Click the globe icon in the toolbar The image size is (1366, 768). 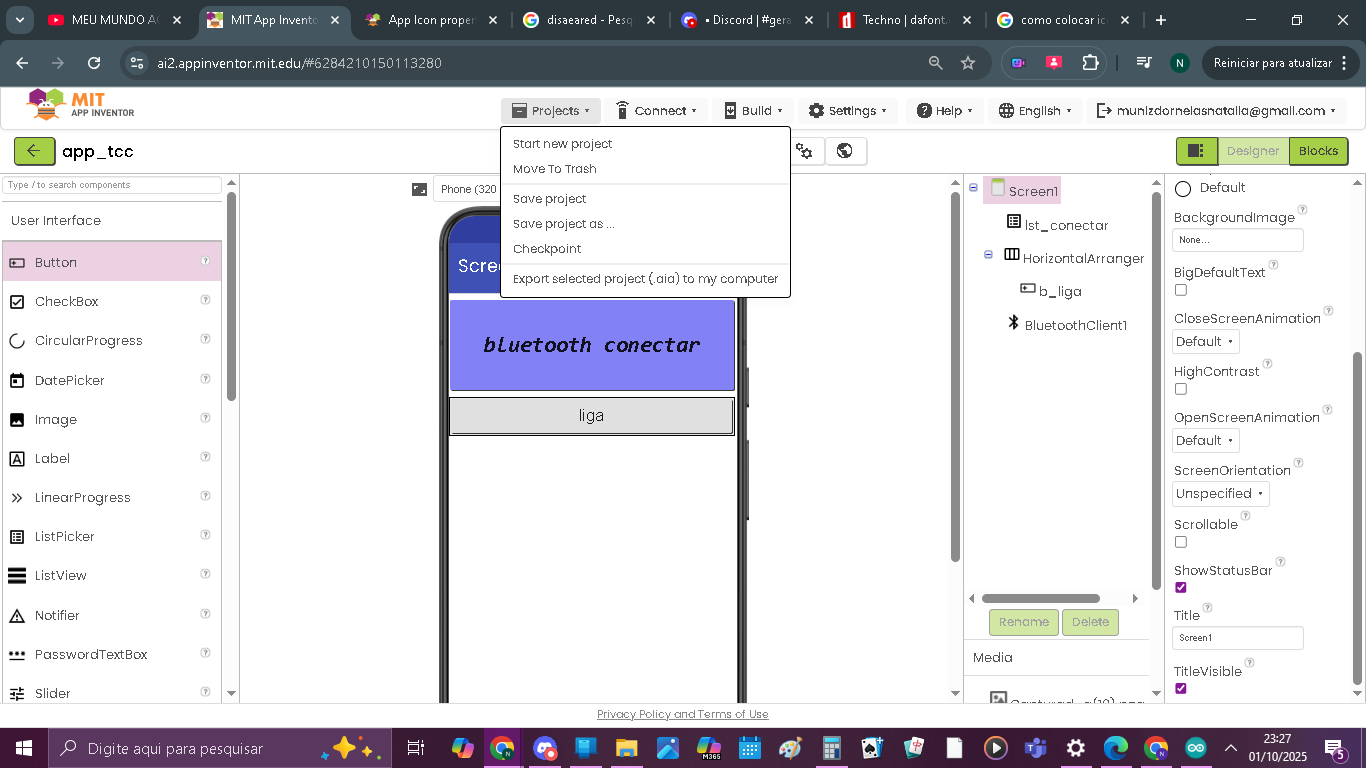(845, 151)
